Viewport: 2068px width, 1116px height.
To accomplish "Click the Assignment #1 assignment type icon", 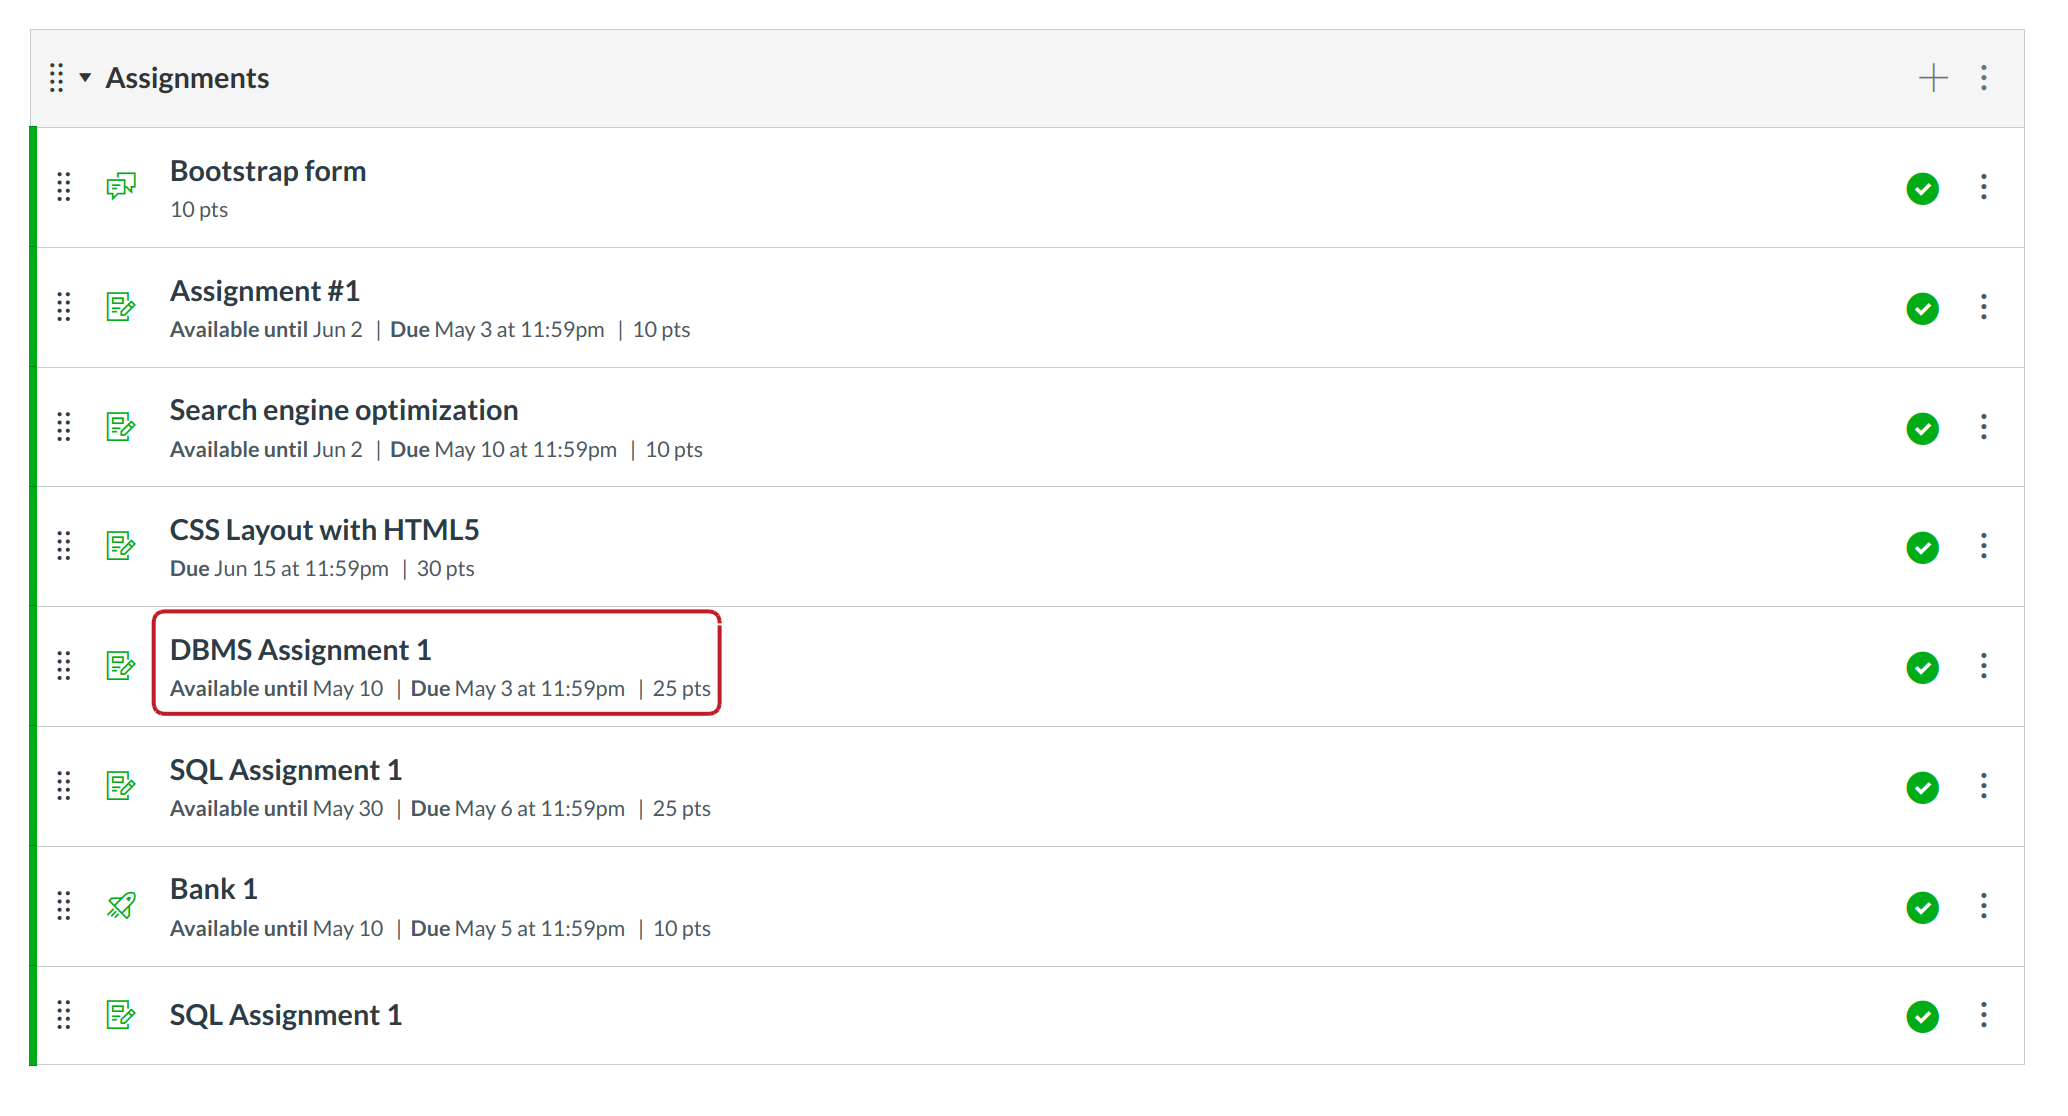I will (121, 307).
